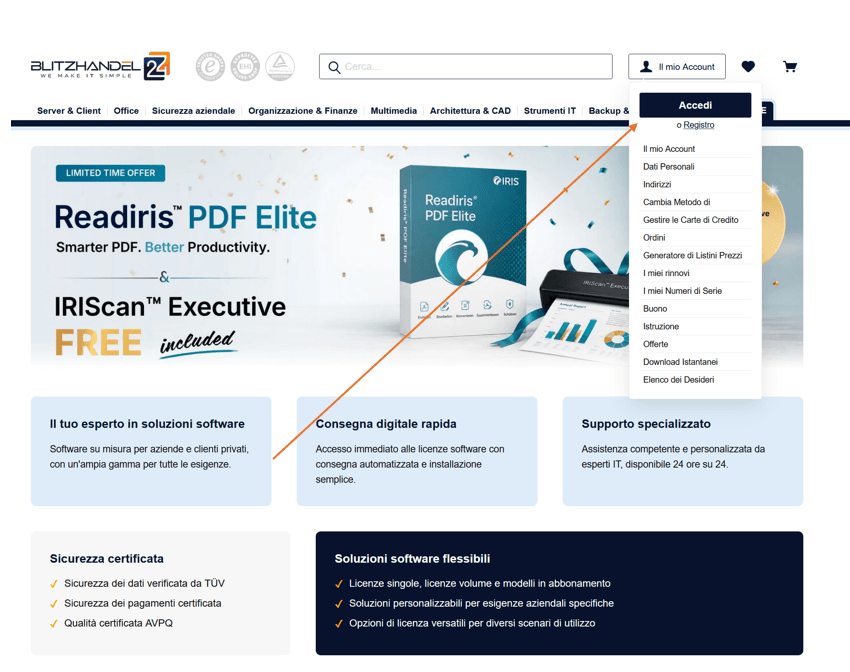Image resolution: width=850 pixels, height=672 pixels.
Task: Open Generatore di Listini Prezzi
Action: pos(692,255)
